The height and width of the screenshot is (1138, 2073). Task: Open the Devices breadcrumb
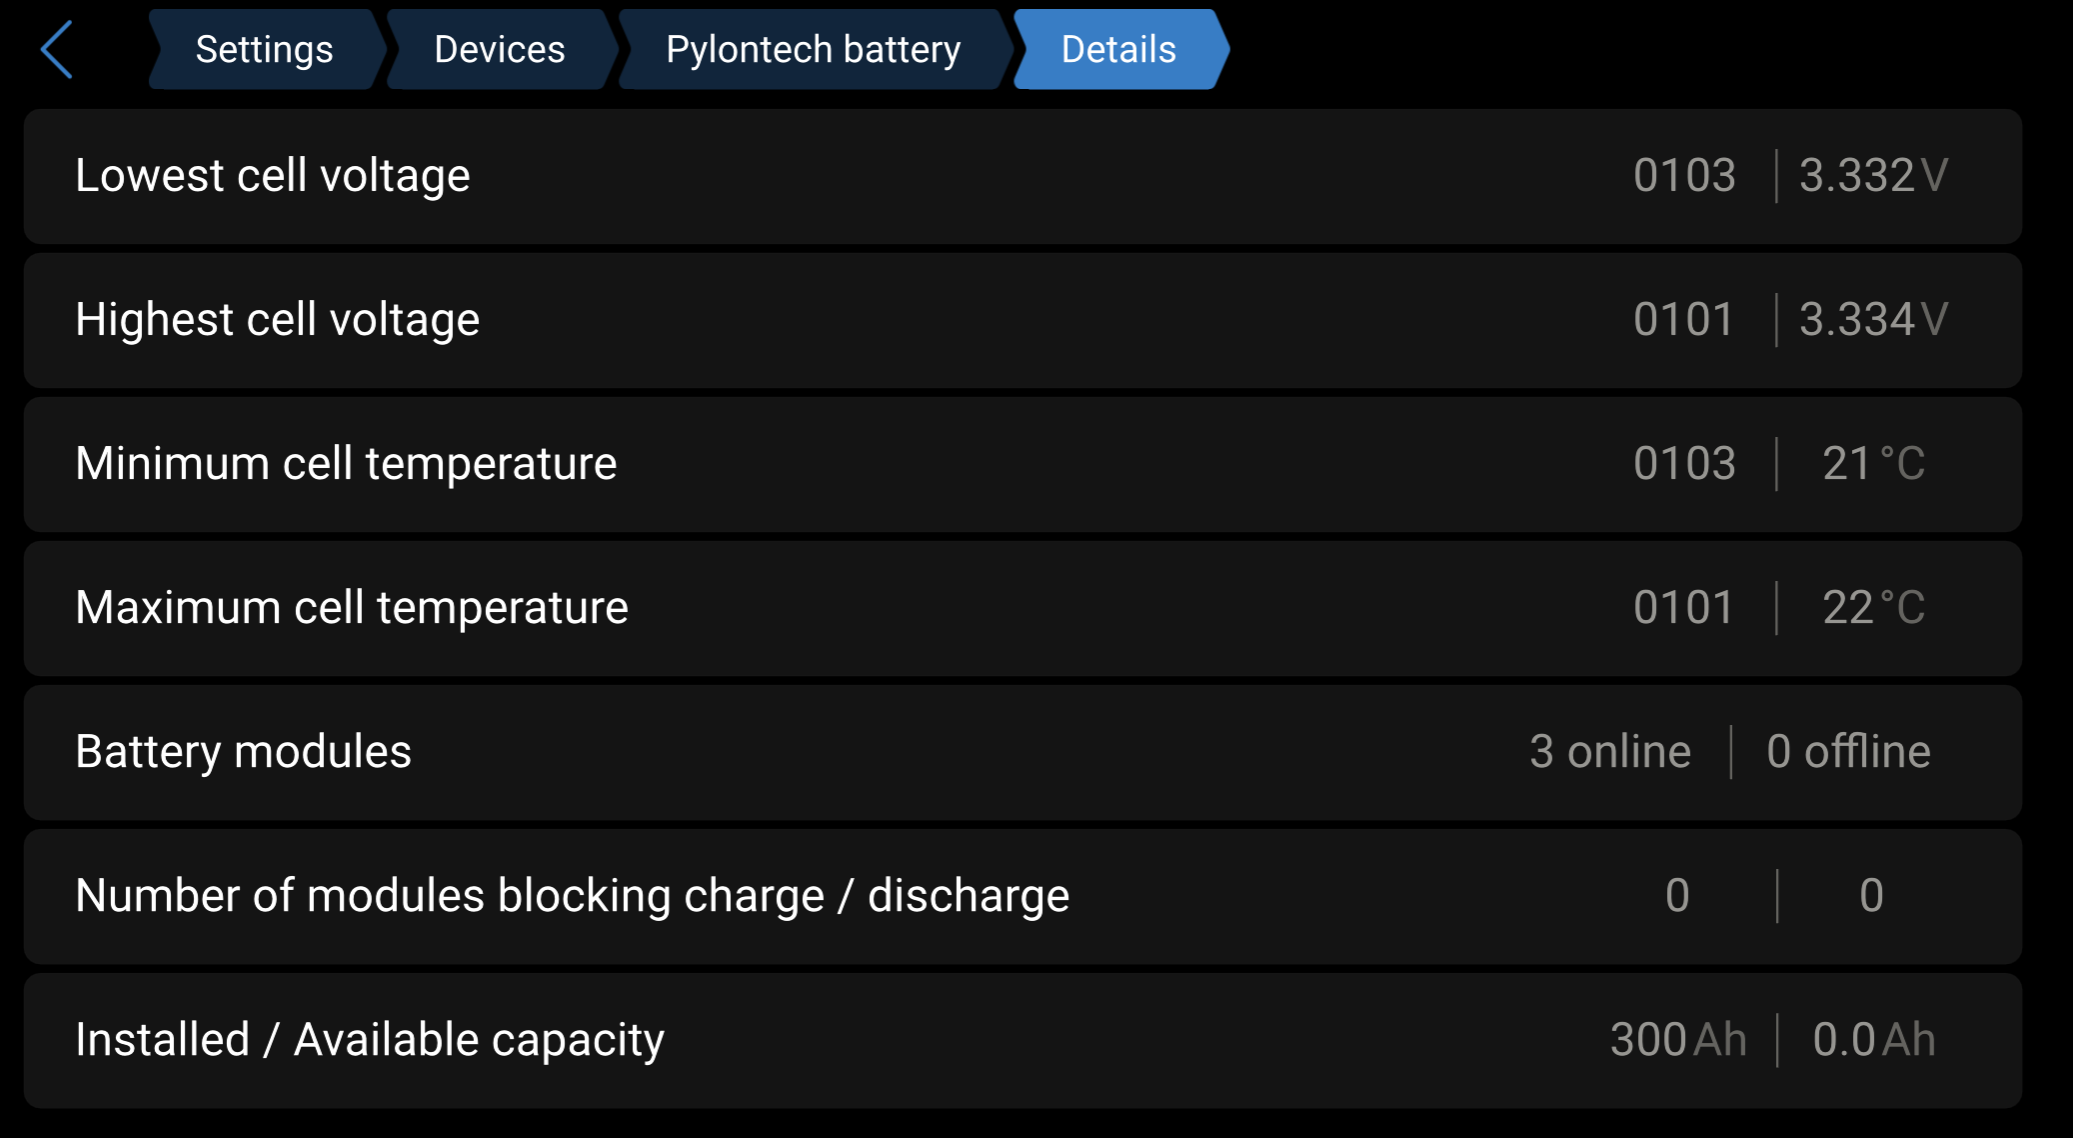(x=499, y=49)
